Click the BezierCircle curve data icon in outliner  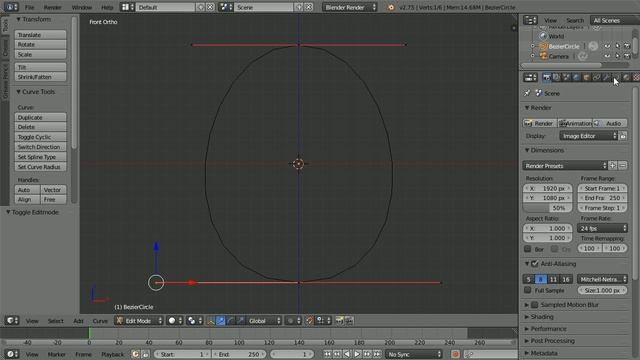[593, 46]
